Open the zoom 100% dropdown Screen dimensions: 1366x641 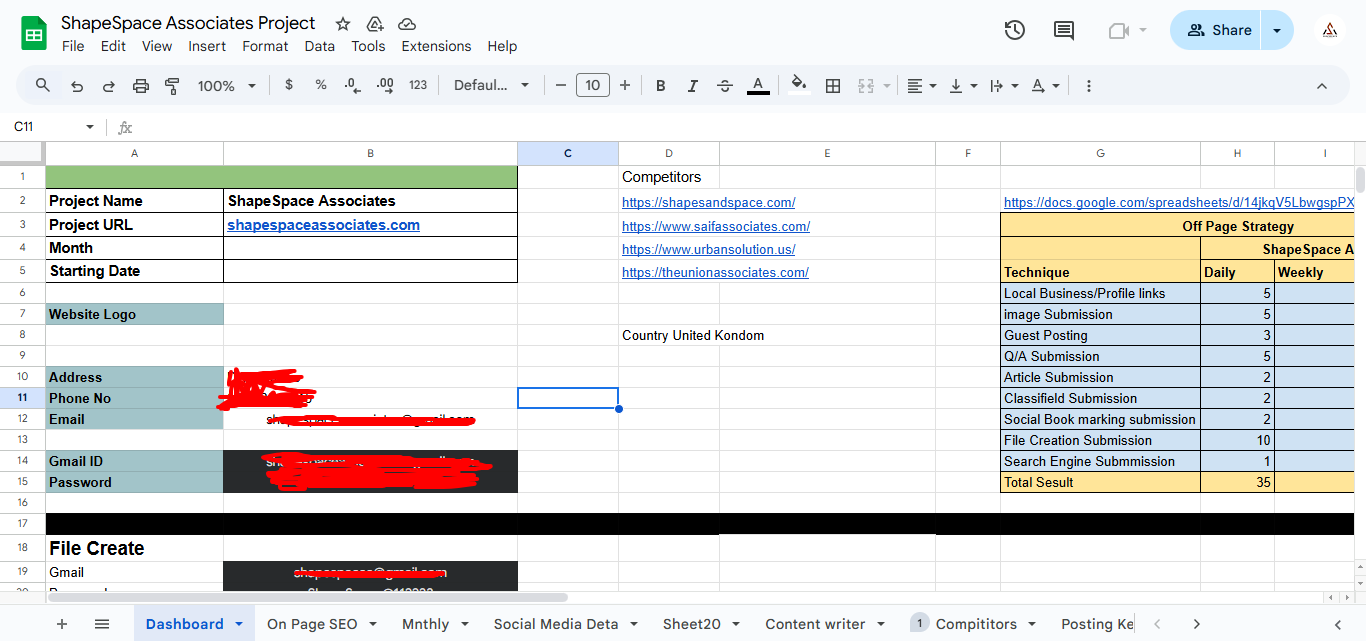(x=226, y=86)
